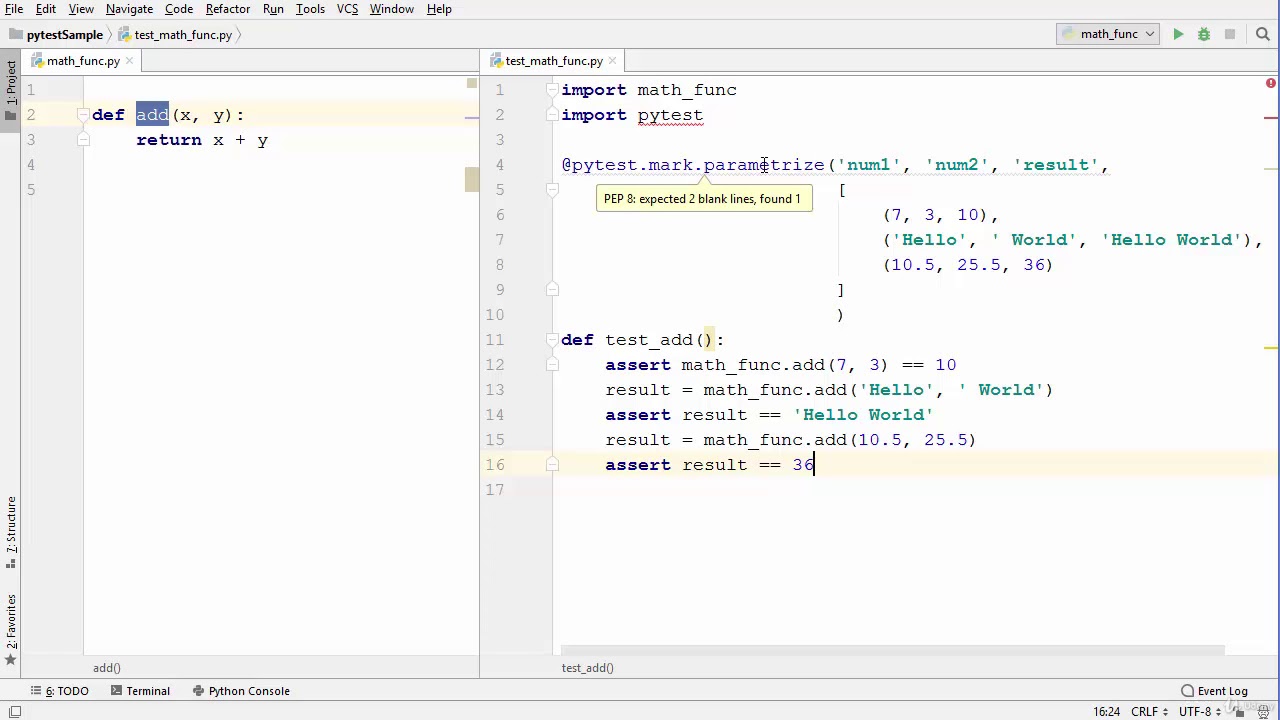Open the VCS menu
The image size is (1280, 720).
pyautogui.click(x=347, y=9)
